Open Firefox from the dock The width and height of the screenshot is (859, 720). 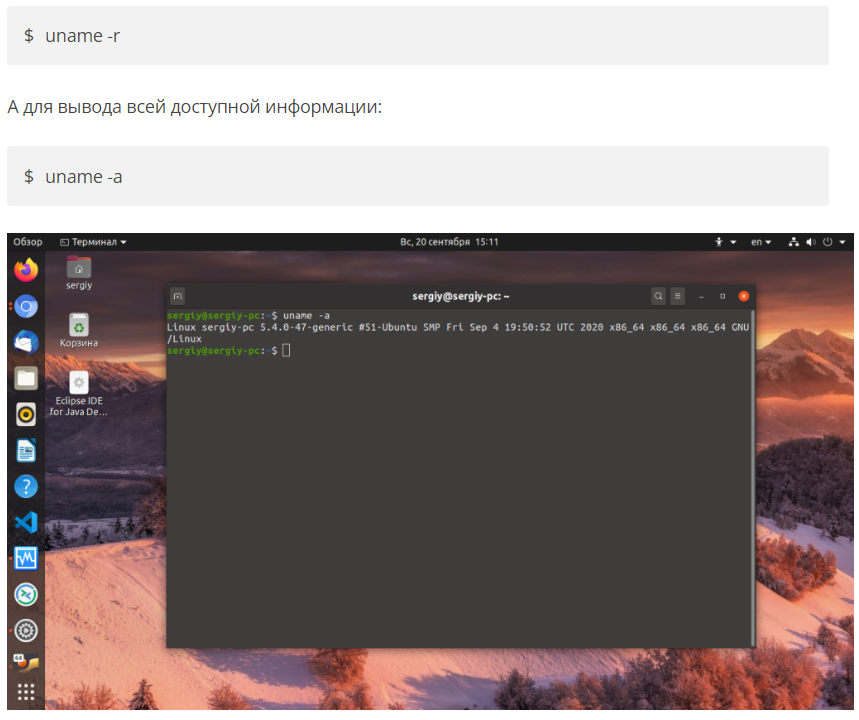(x=26, y=270)
